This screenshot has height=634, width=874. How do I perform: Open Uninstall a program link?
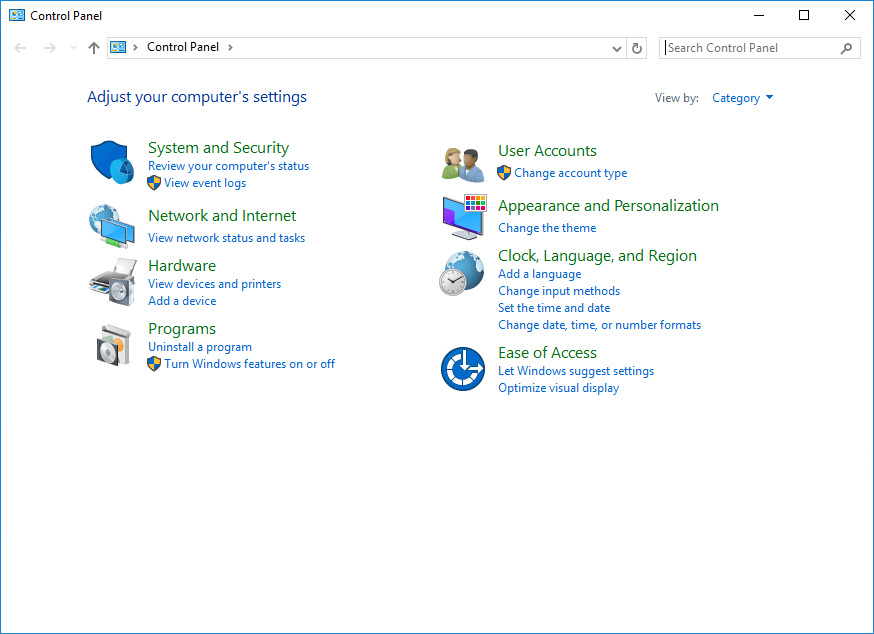(200, 347)
